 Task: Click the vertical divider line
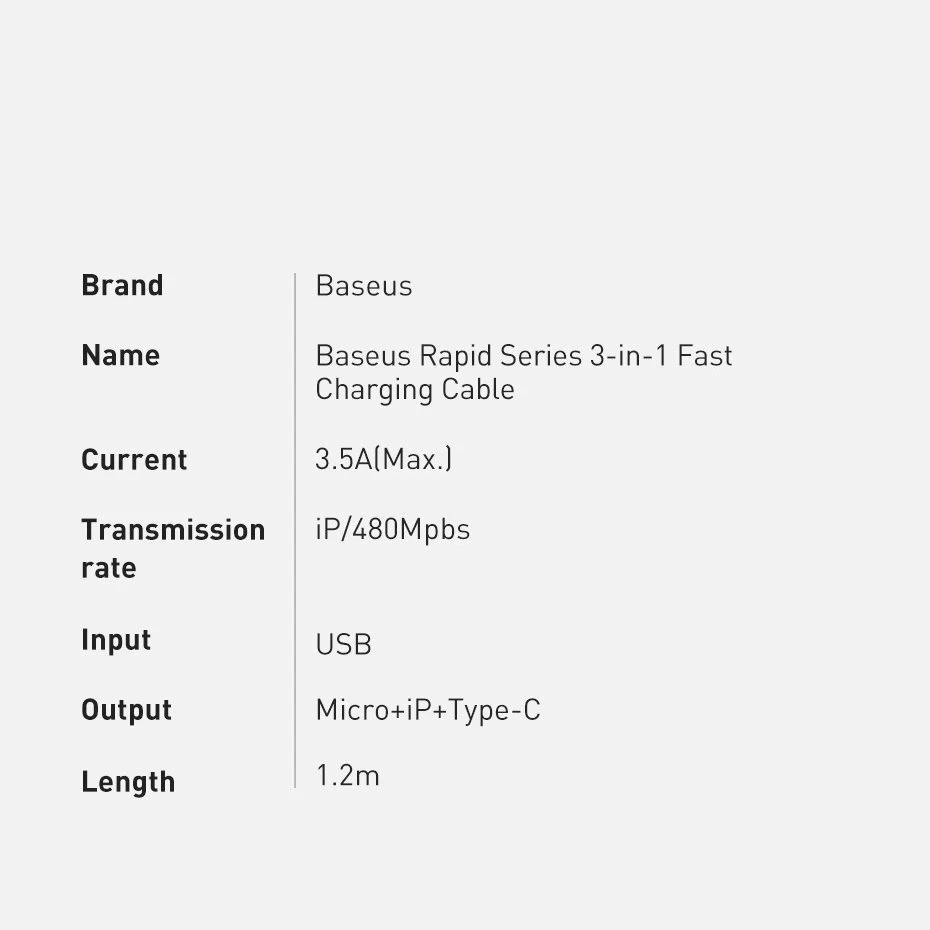click(x=295, y=530)
